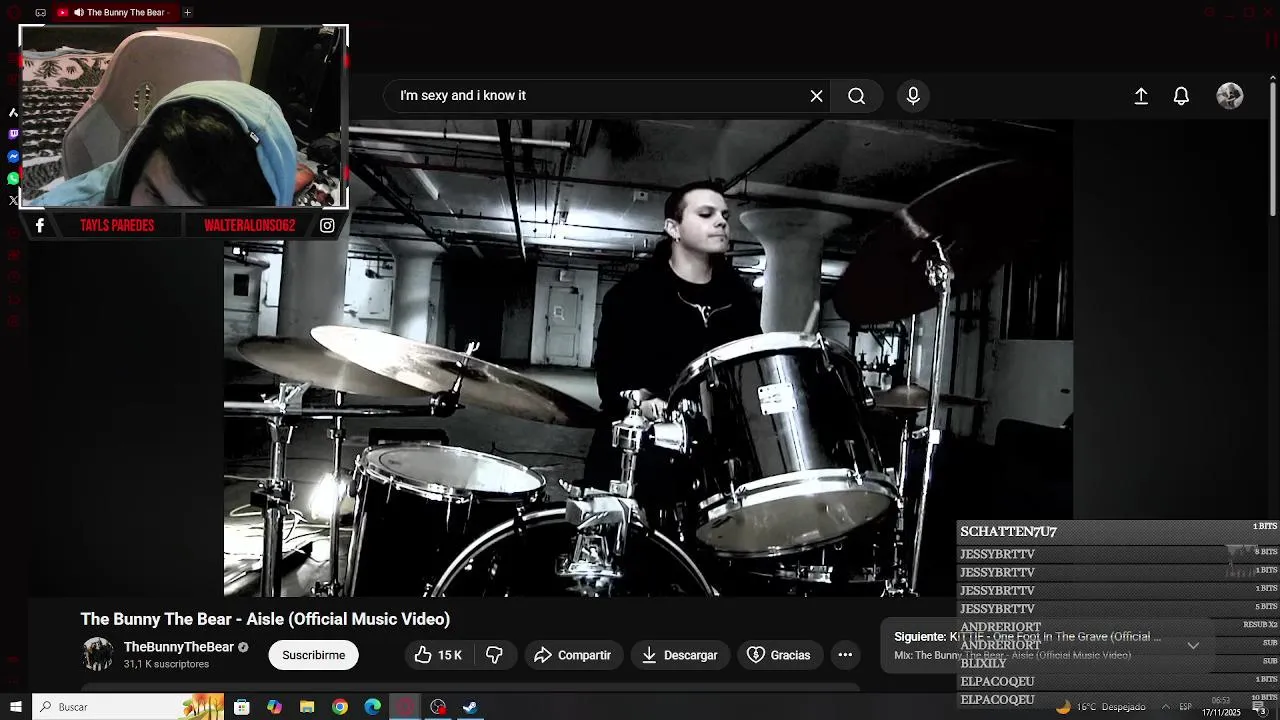The height and width of the screenshot is (720, 1280).
Task: Open Google Chrome from taskbar
Action: click(x=340, y=707)
